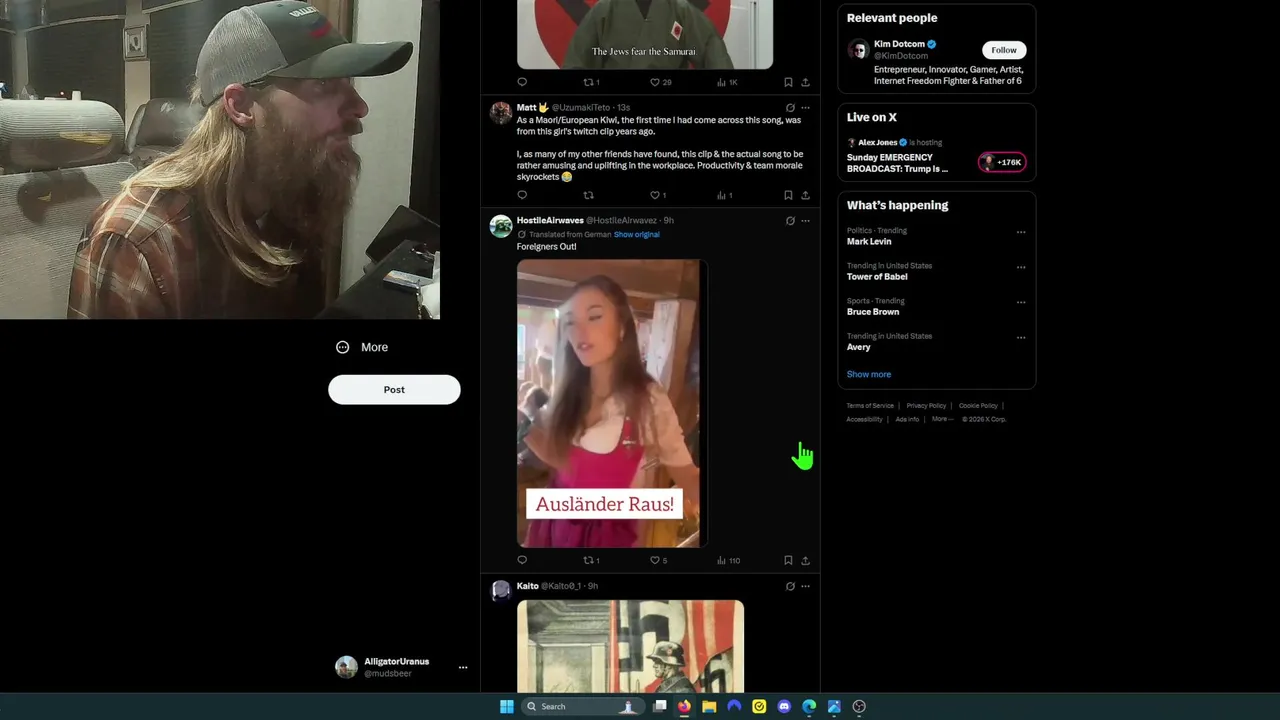Screen dimensions: 1280x720
Task: Open File Explorer from the taskbar
Action: click(x=709, y=707)
